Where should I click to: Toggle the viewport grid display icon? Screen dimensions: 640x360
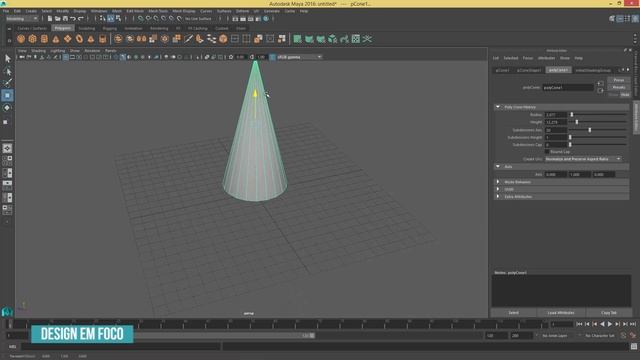(x=66, y=57)
